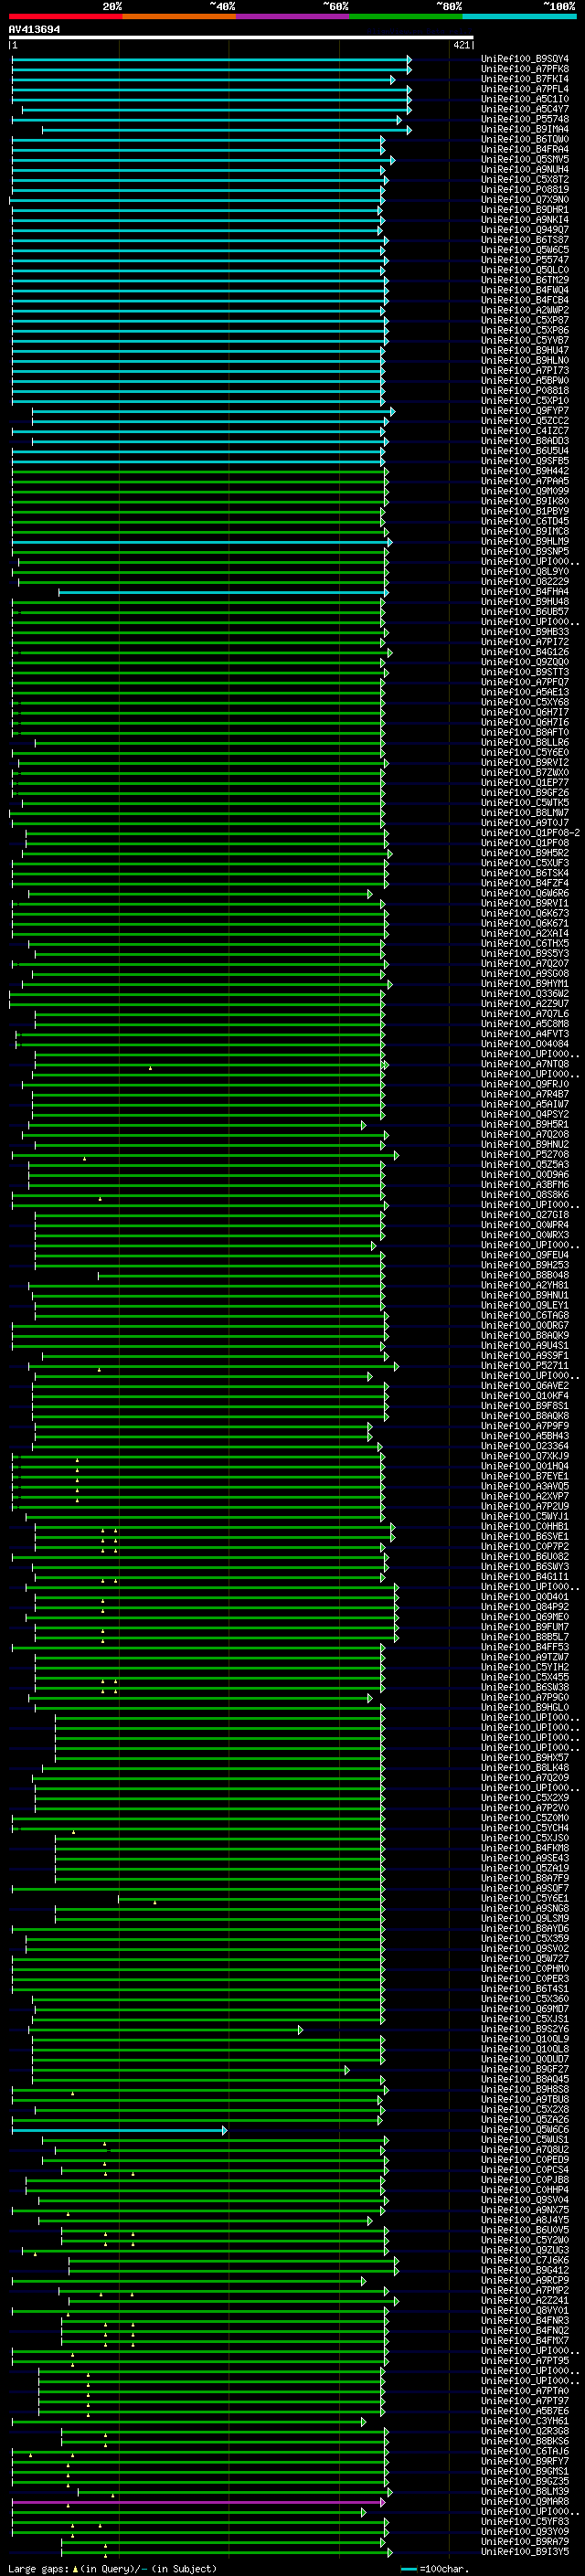The width and height of the screenshot is (585, 2576).
Task: Select the UniRef100_P08818 label
Action: click(x=525, y=391)
